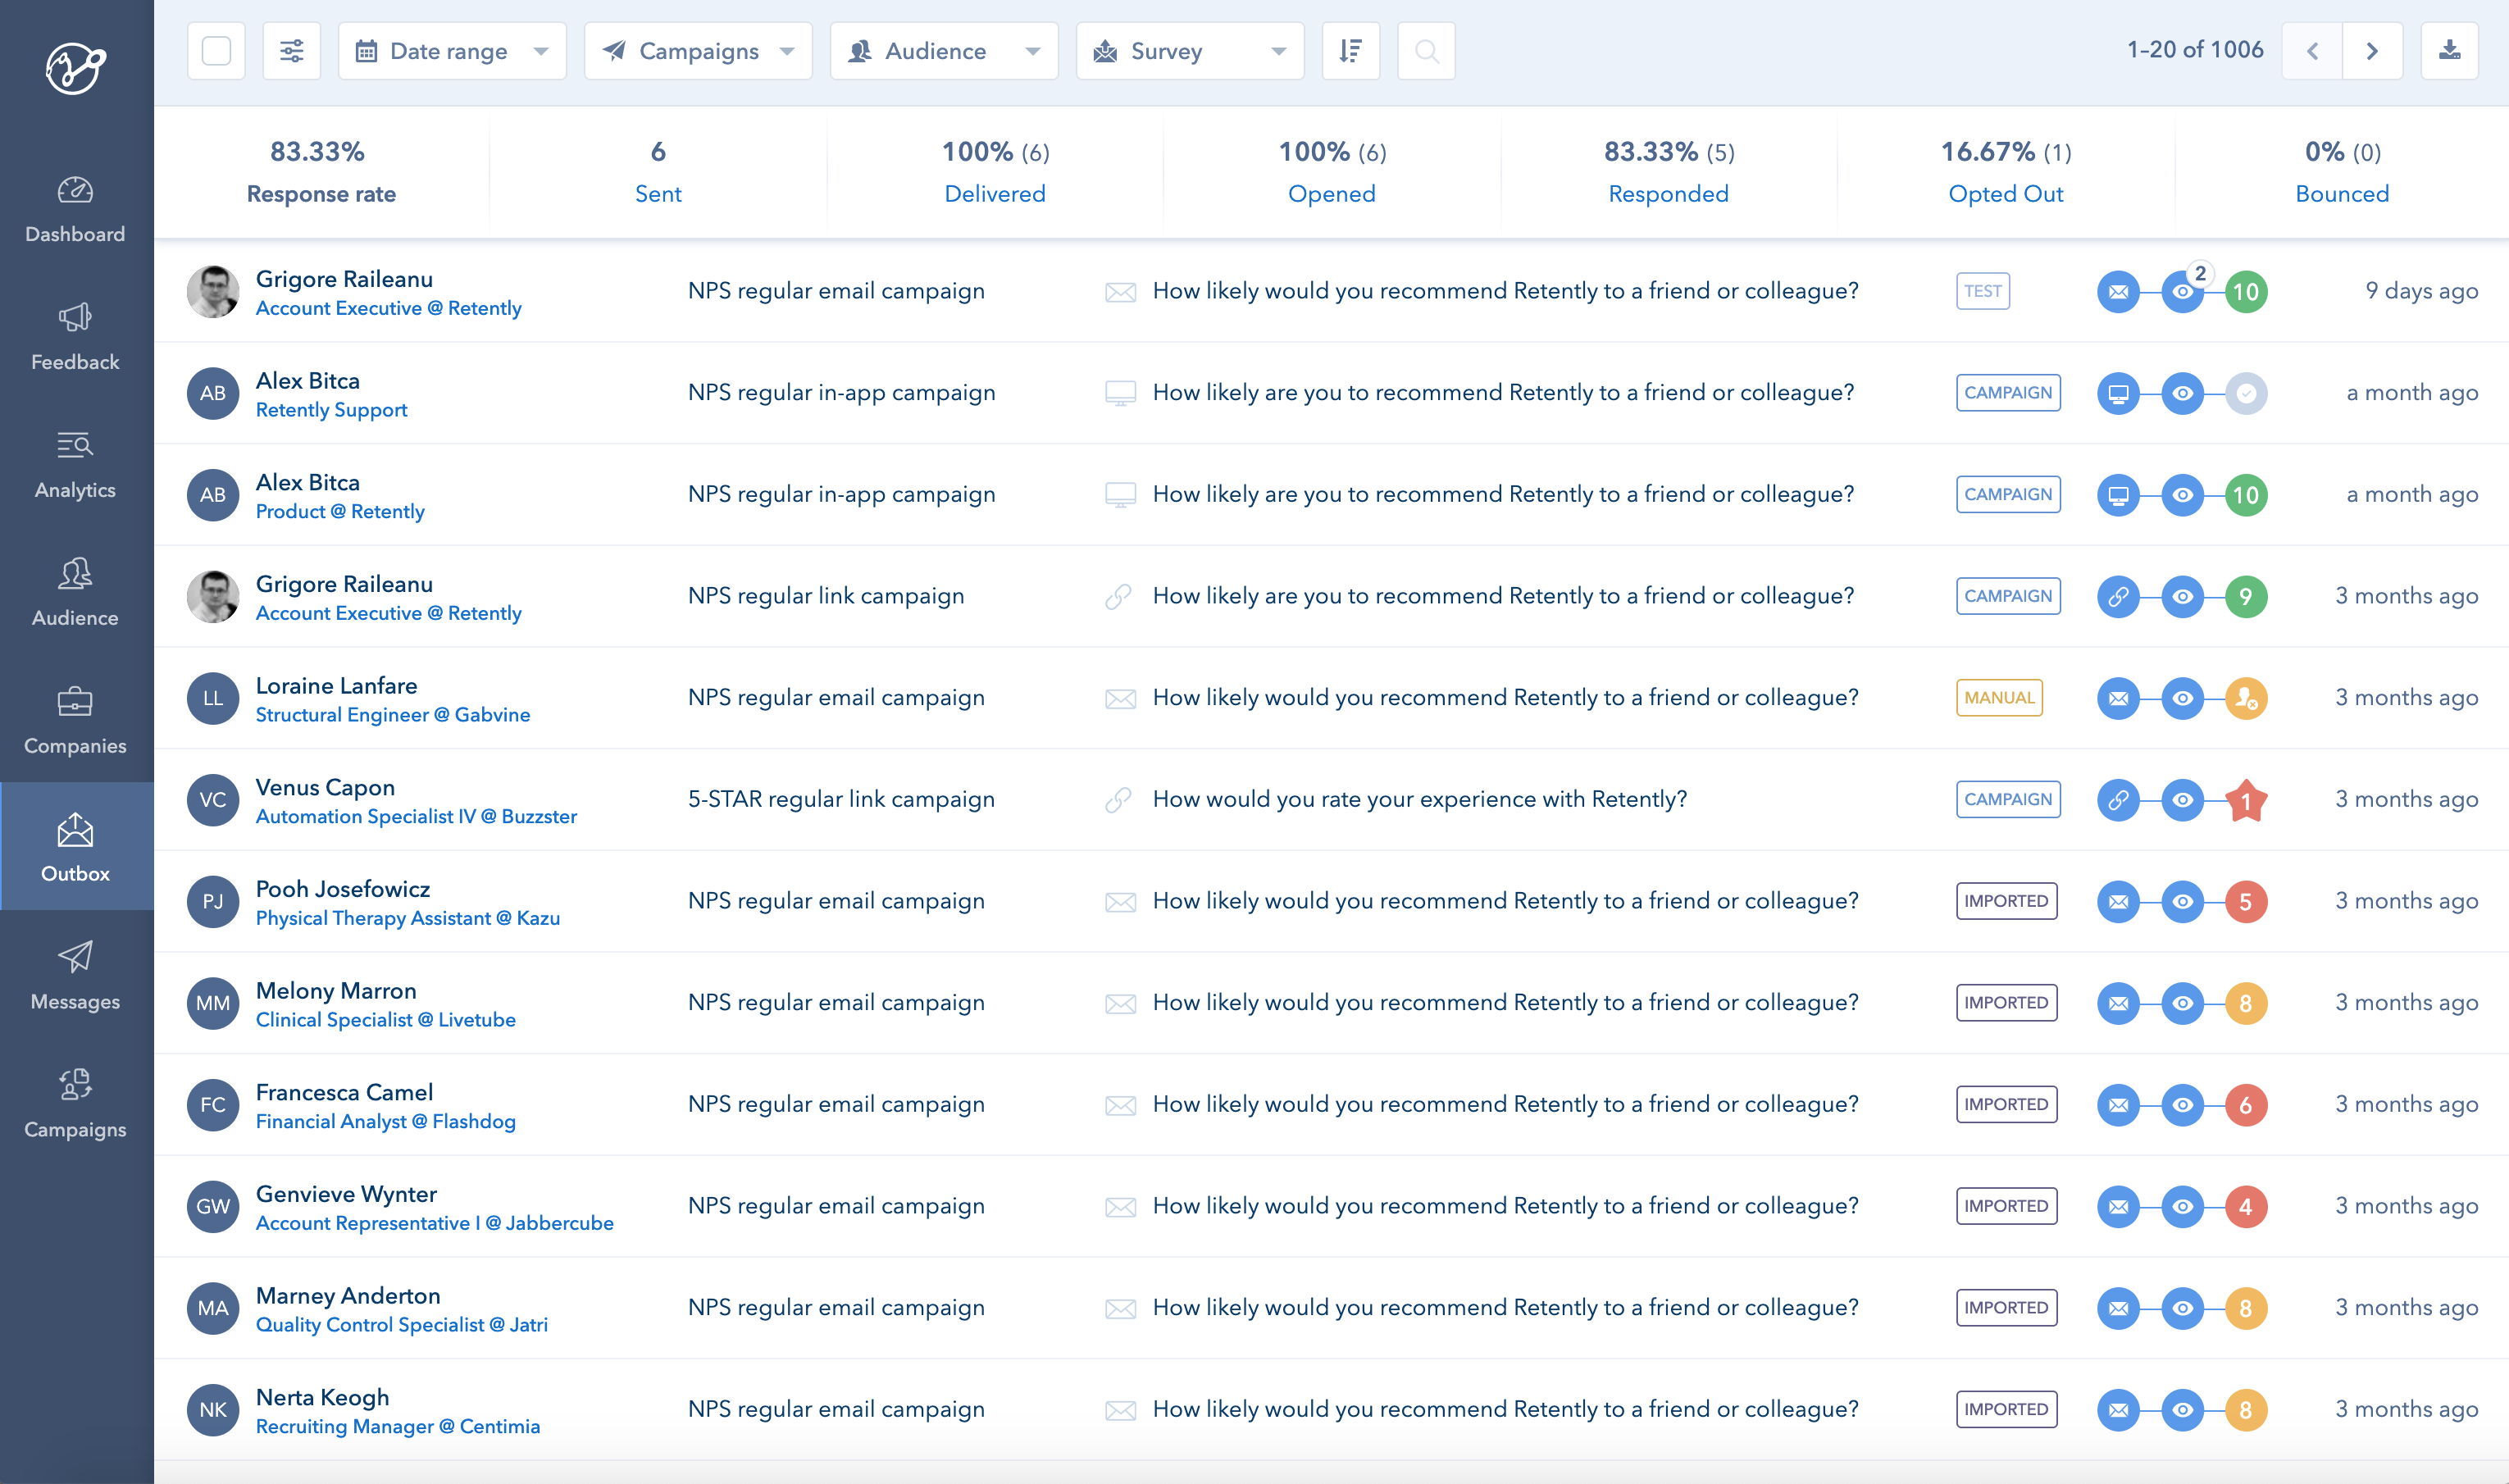The height and width of the screenshot is (1484, 2509).
Task: Tick the select-all checkbox in toolbar
Action: (x=216, y=51)
